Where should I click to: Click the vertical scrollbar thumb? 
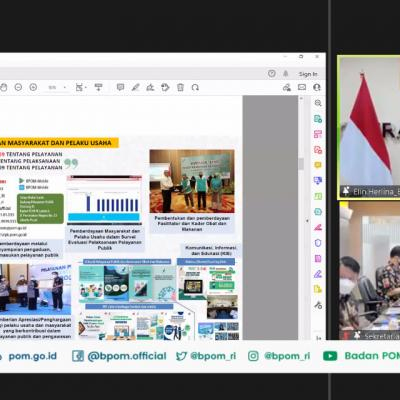click(x=301, y=164)
